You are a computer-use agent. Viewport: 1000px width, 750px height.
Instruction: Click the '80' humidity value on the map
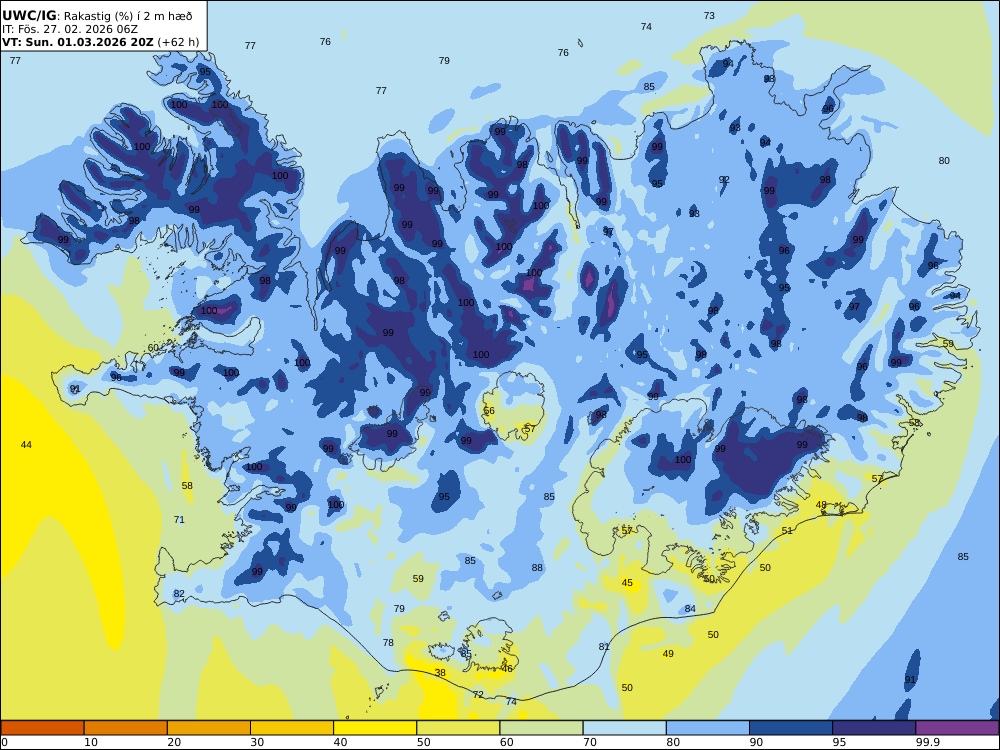(x=944, y=161)
